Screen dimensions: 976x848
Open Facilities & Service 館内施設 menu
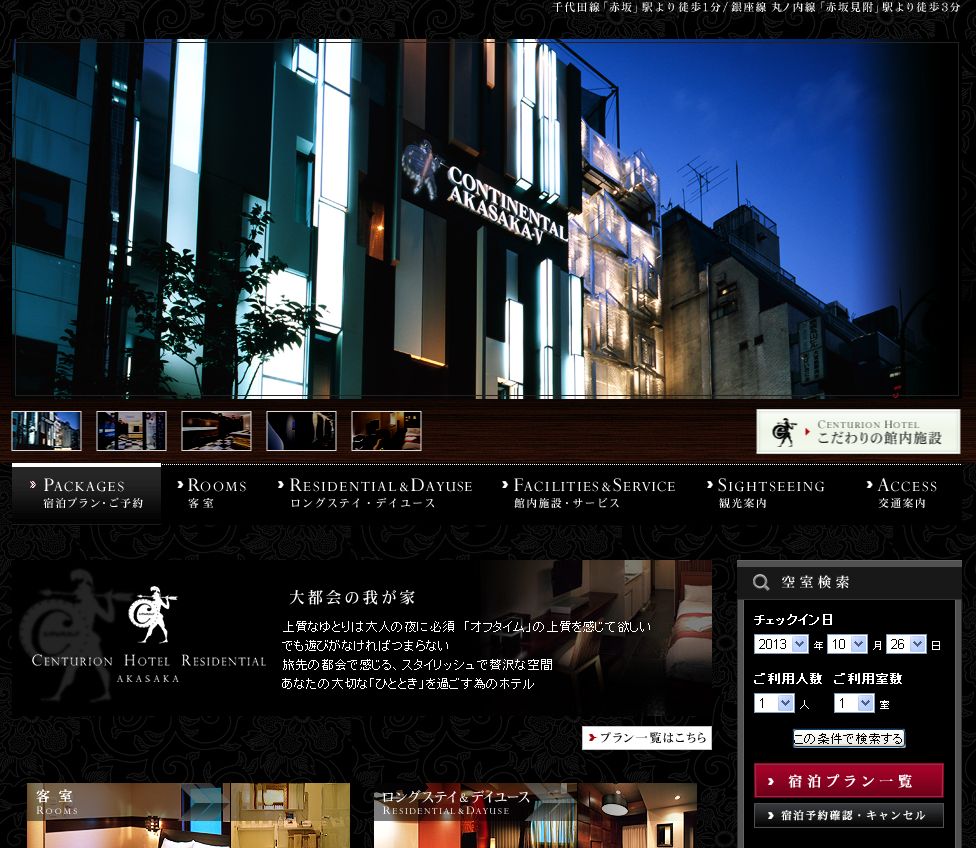point(589,493)
